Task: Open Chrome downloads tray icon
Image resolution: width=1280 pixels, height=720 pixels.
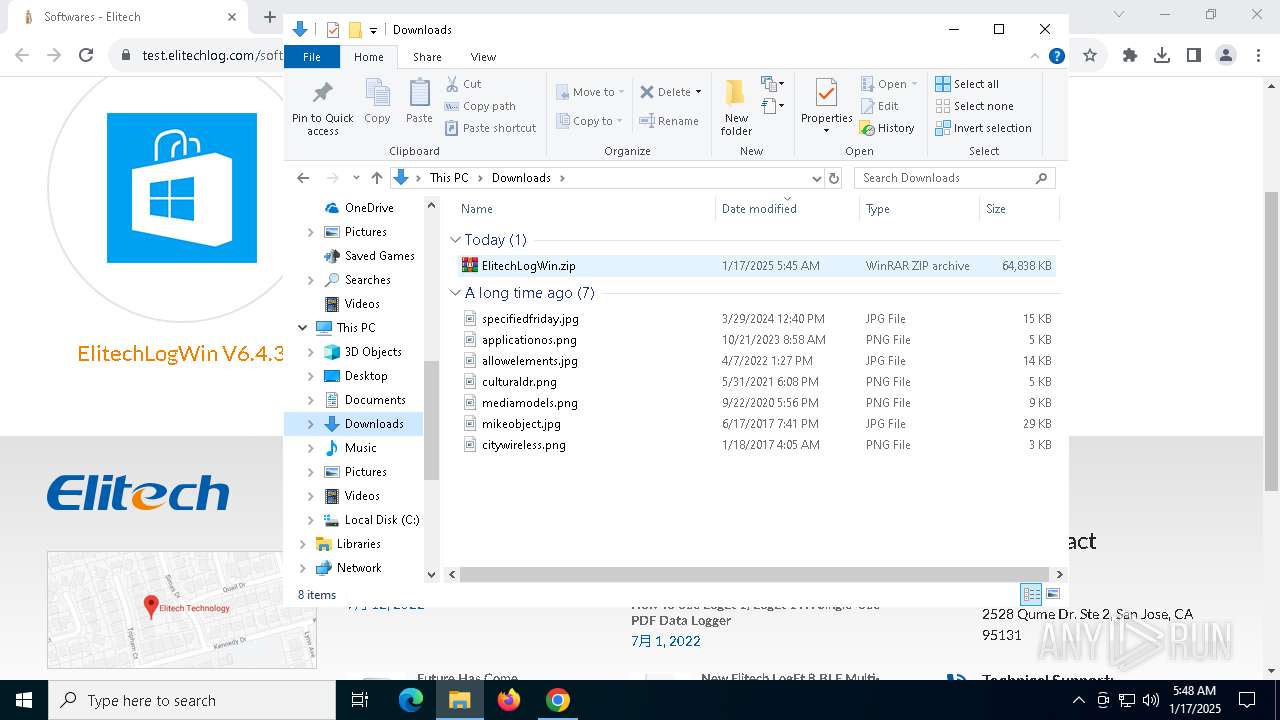Action: tap(1162, 56)
